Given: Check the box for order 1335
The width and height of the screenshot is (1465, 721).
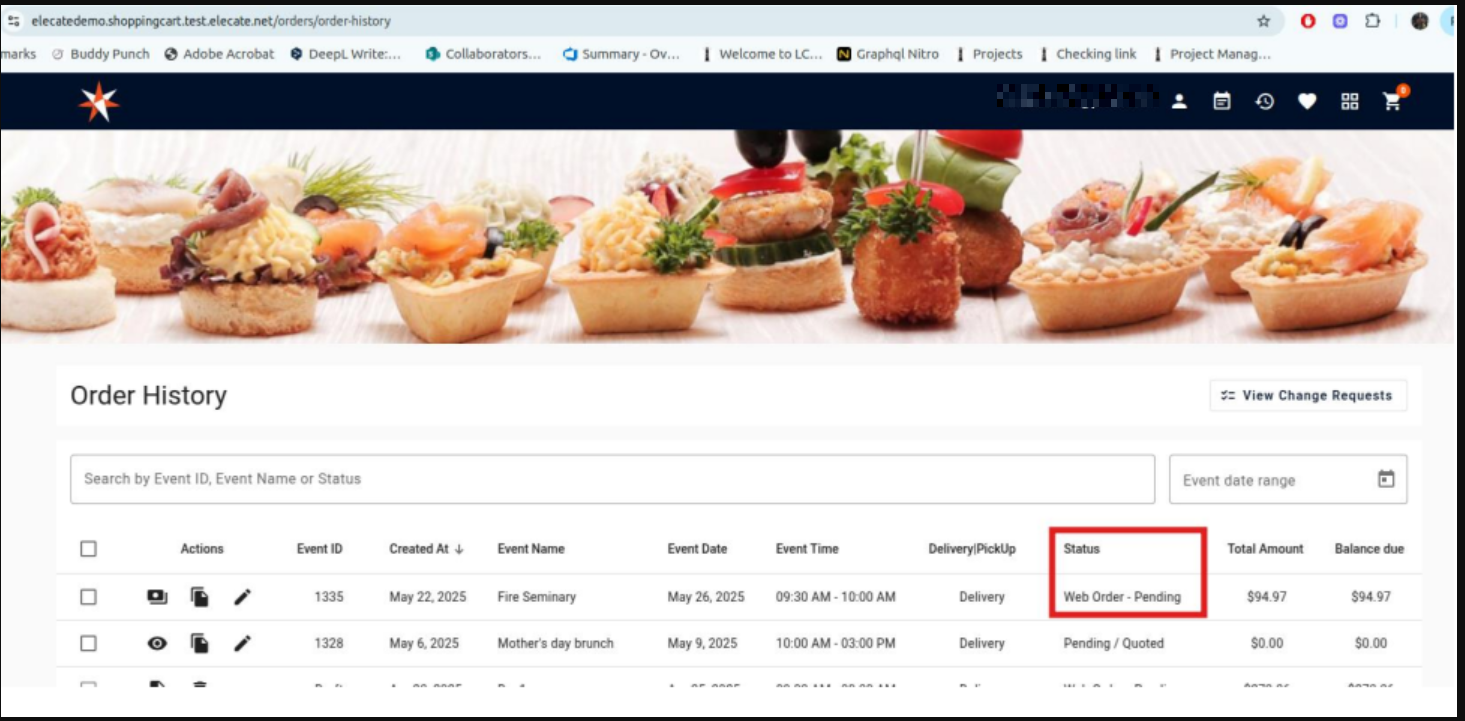Looking at the screenshot, I should click(x=89, y=597).
